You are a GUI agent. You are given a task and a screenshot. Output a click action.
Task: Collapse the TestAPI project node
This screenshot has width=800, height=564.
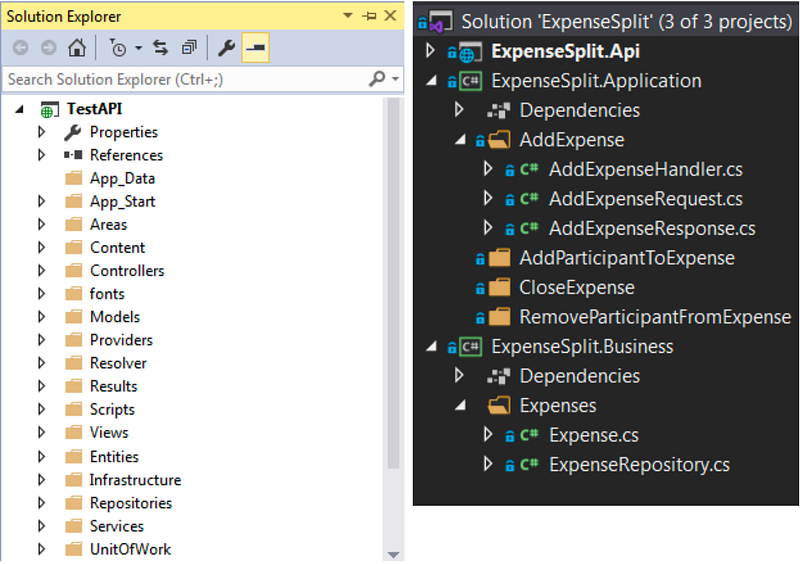(x=20, y=109)
